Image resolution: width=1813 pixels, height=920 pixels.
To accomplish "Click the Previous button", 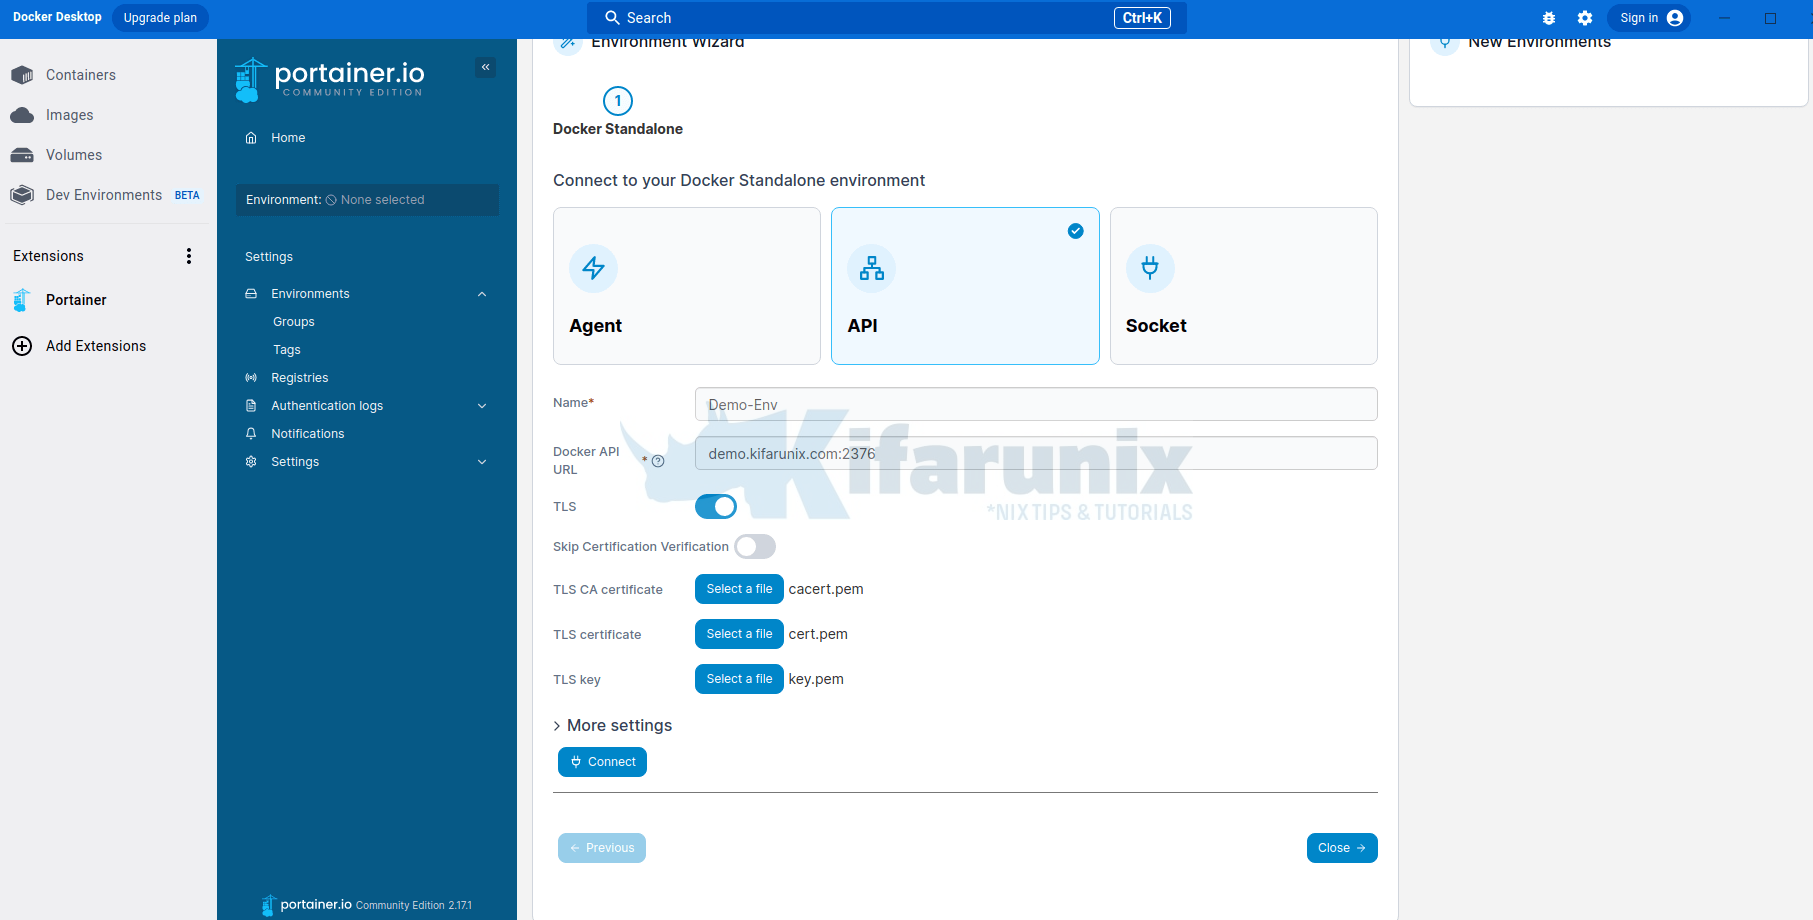I will pyautogui.click(x=602, y=848).
